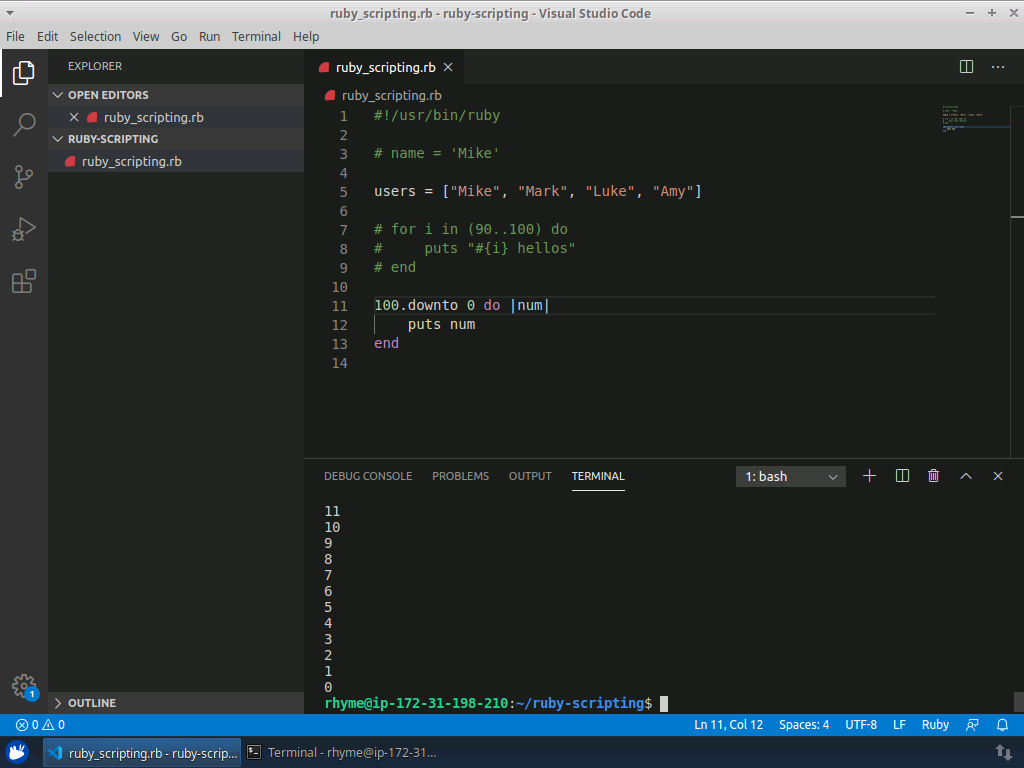Split the terminal panel
The height and width of the screenshot is (768, 1024).
(x=902, y=476)
